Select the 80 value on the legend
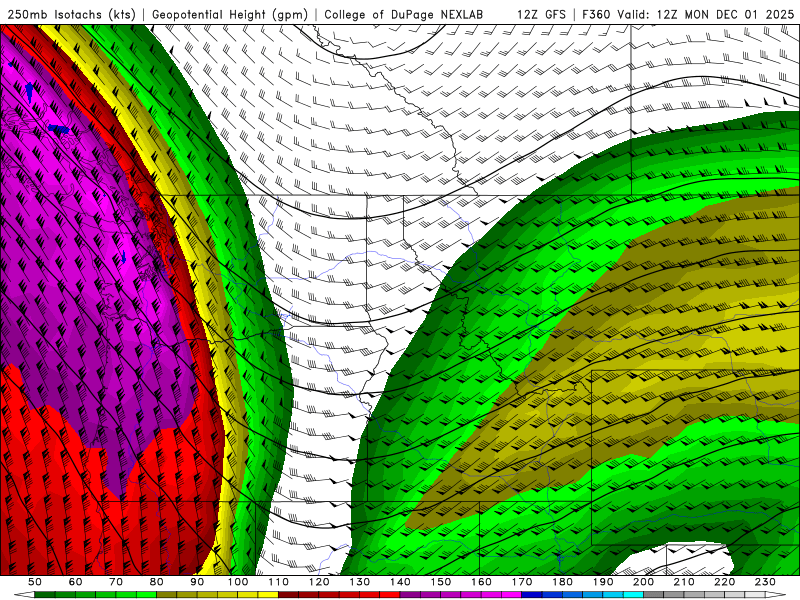Viewport: 800px width, 600px height. 157,582
